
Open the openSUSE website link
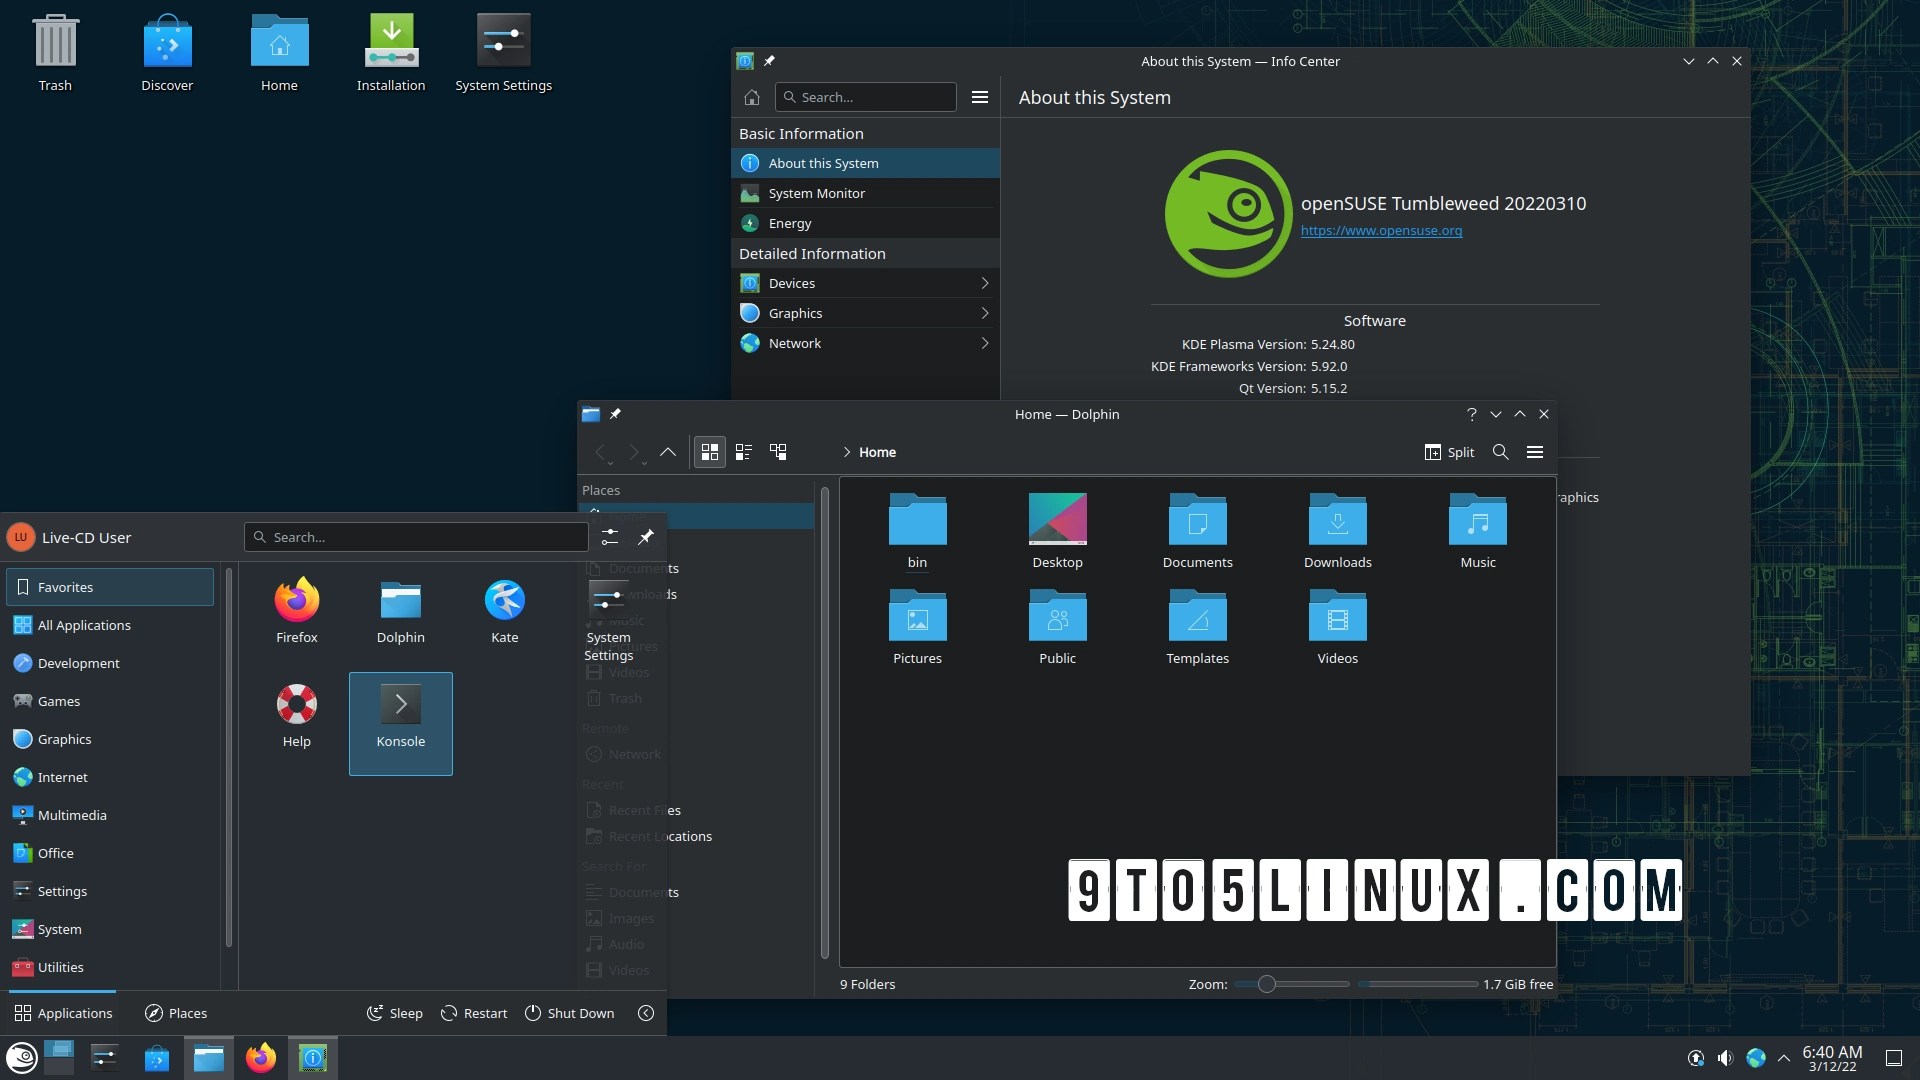click(1381, 230)
